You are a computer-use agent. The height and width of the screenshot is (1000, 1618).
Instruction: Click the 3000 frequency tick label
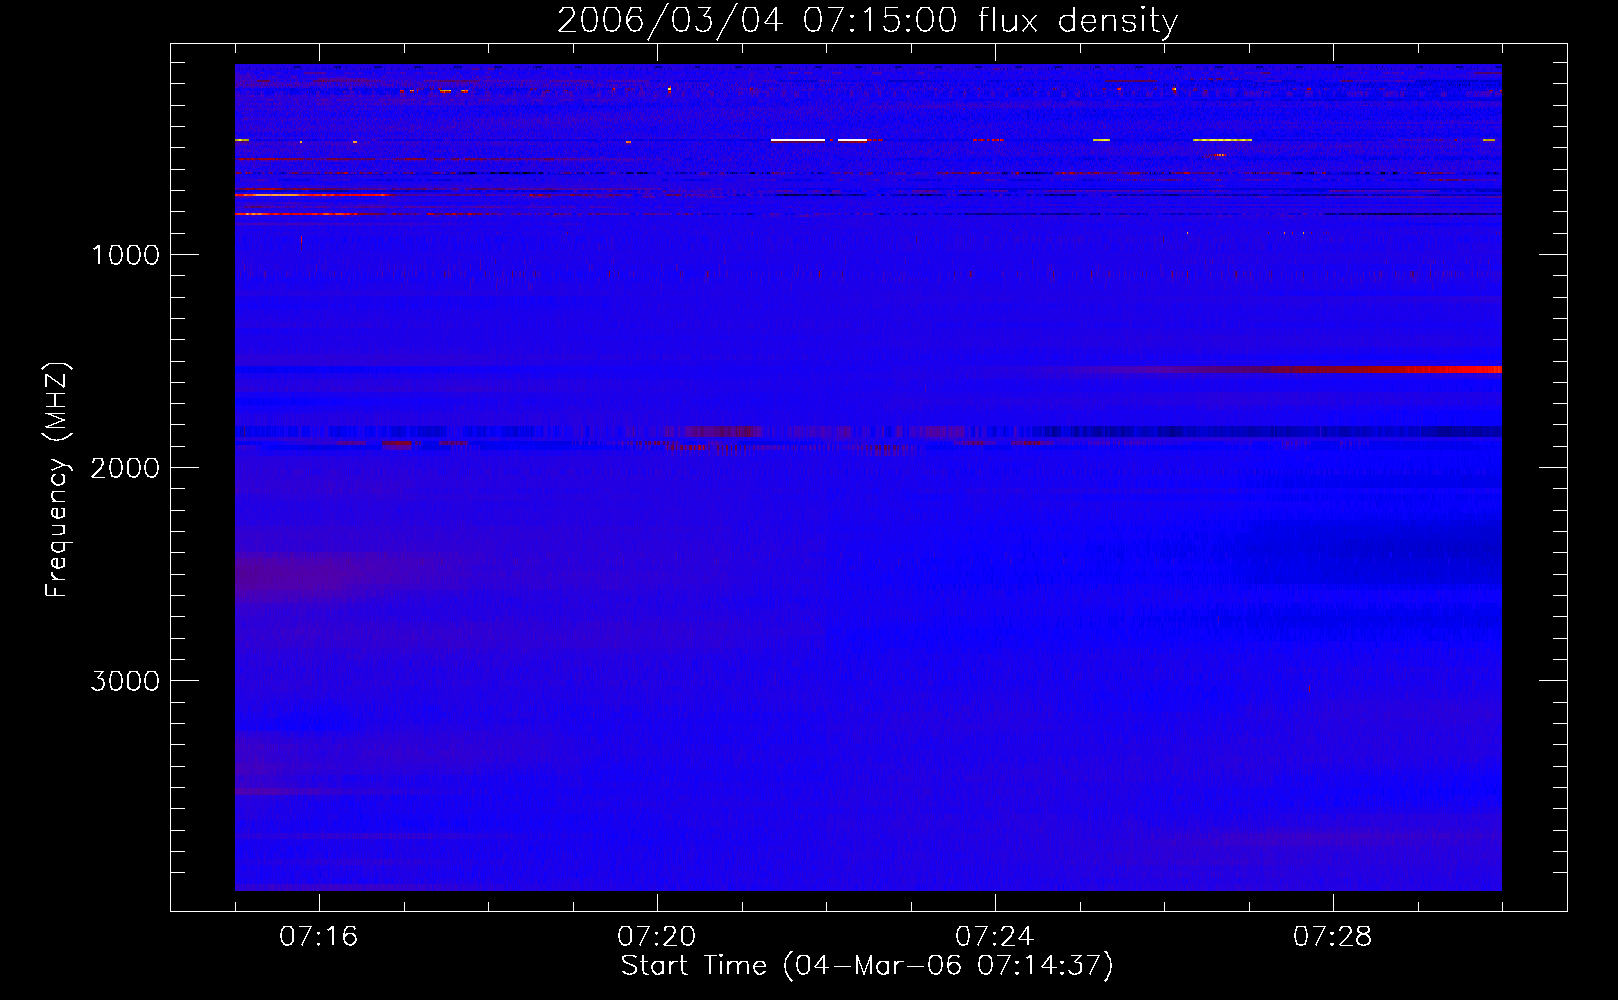pos(125,681)
